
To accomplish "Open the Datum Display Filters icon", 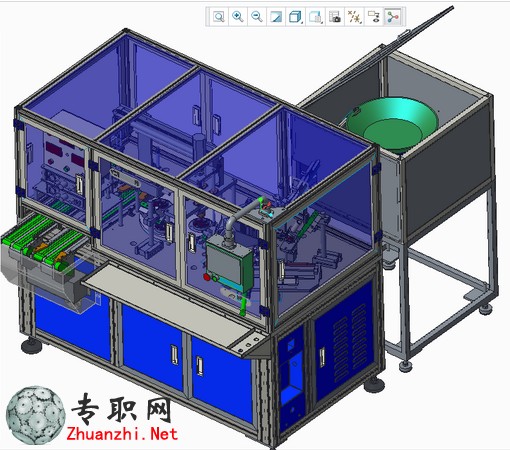I will coord(354,17).
